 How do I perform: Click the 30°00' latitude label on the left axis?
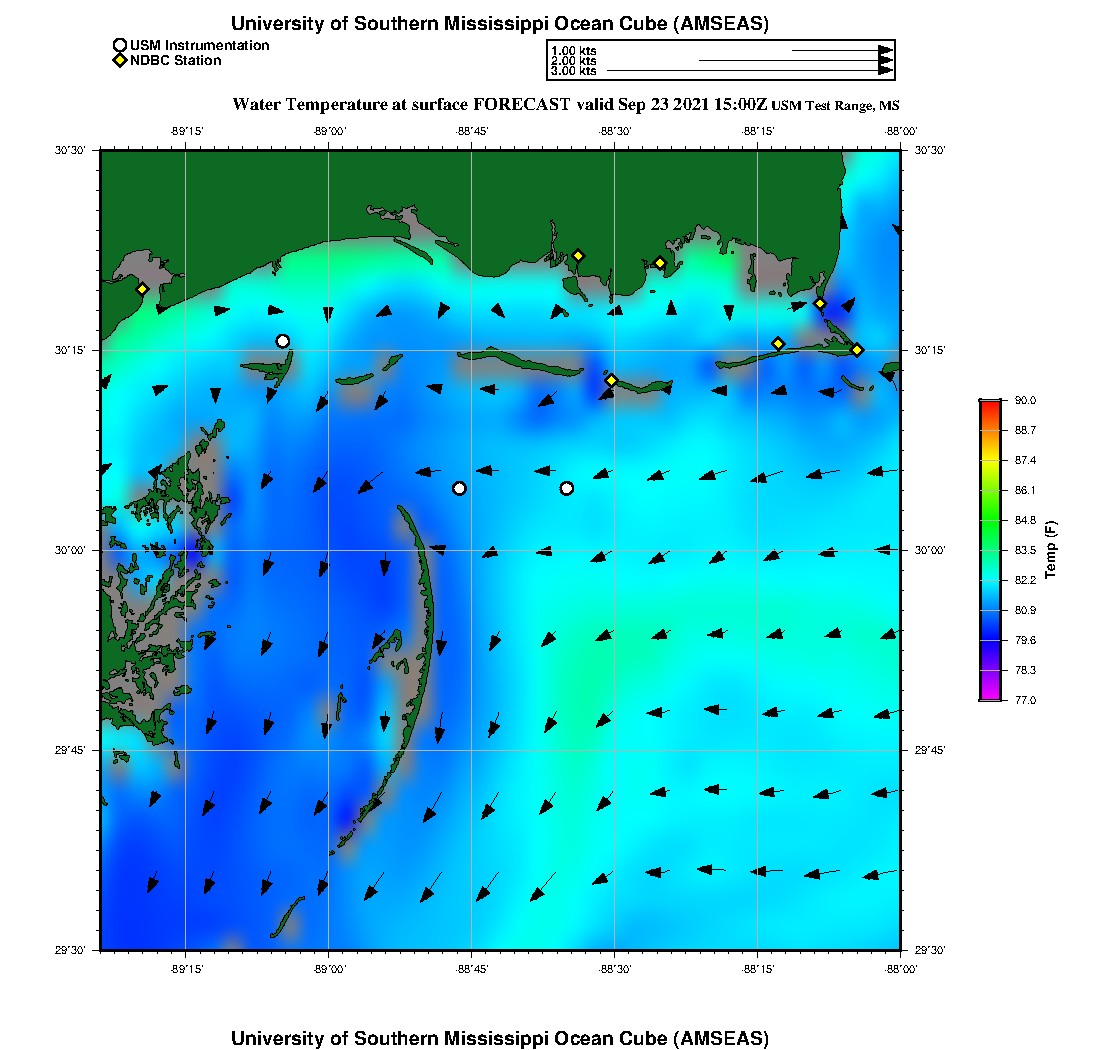pos(70,551)
